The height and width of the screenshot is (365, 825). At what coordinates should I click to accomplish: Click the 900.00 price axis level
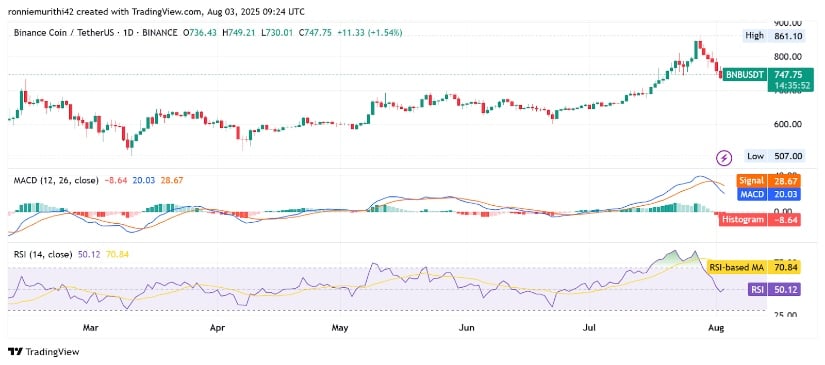point(787,23)
